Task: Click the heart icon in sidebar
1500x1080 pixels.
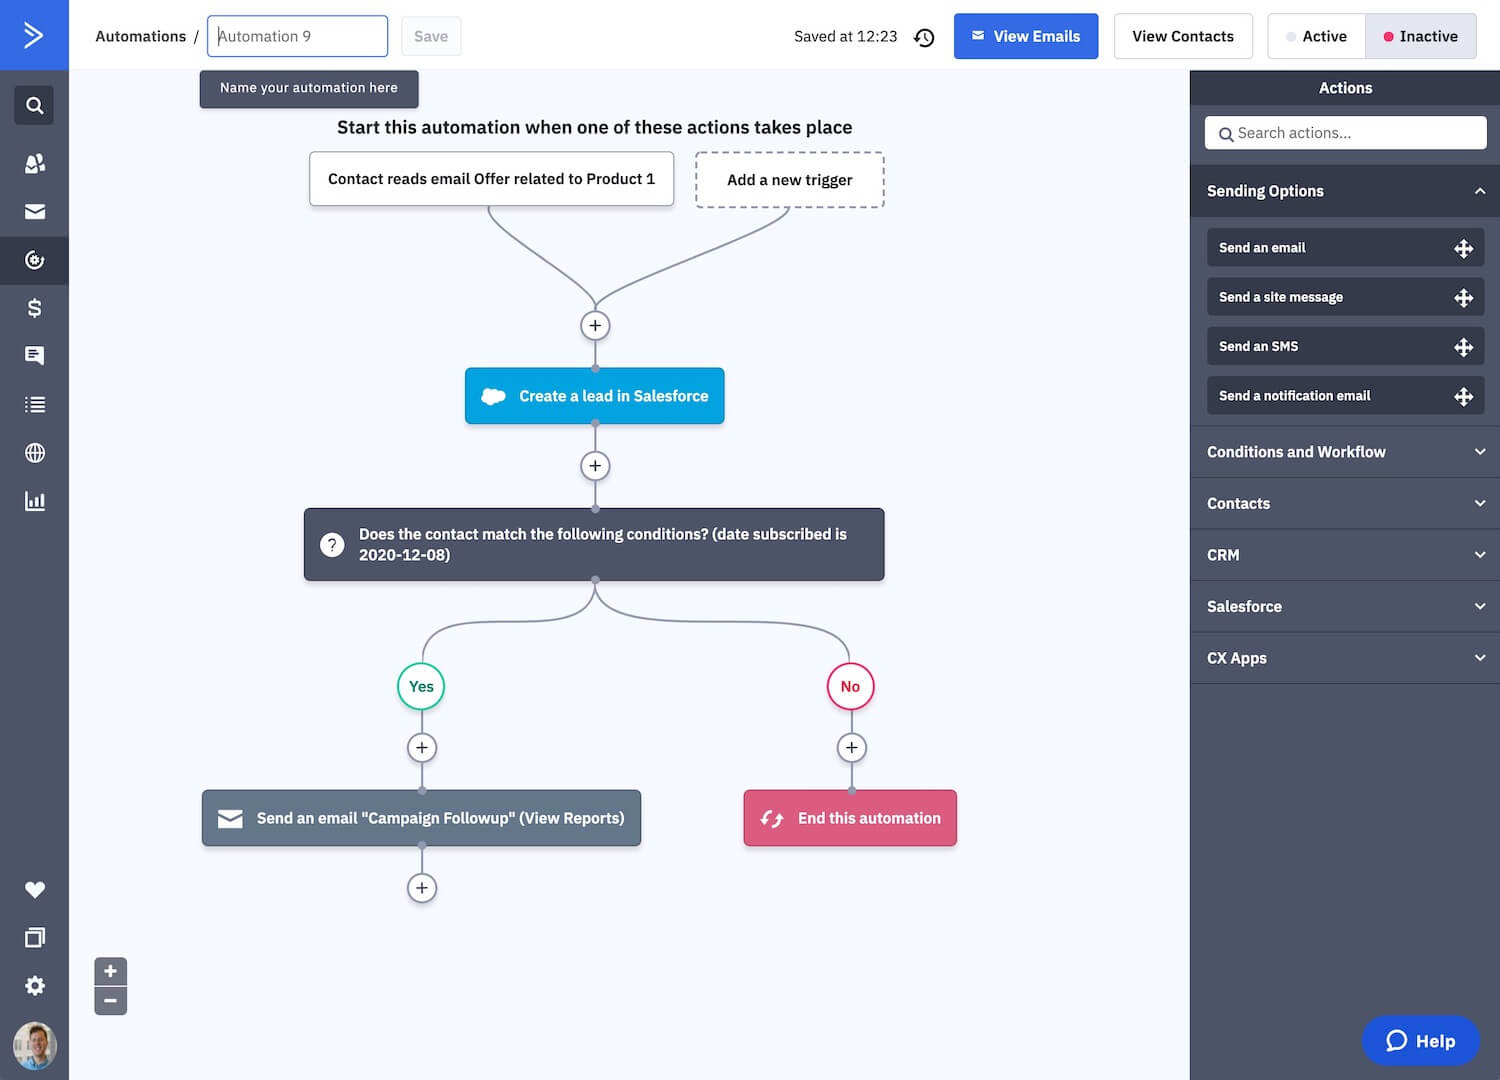Action: pyautogui.click(x=34, y=889)
